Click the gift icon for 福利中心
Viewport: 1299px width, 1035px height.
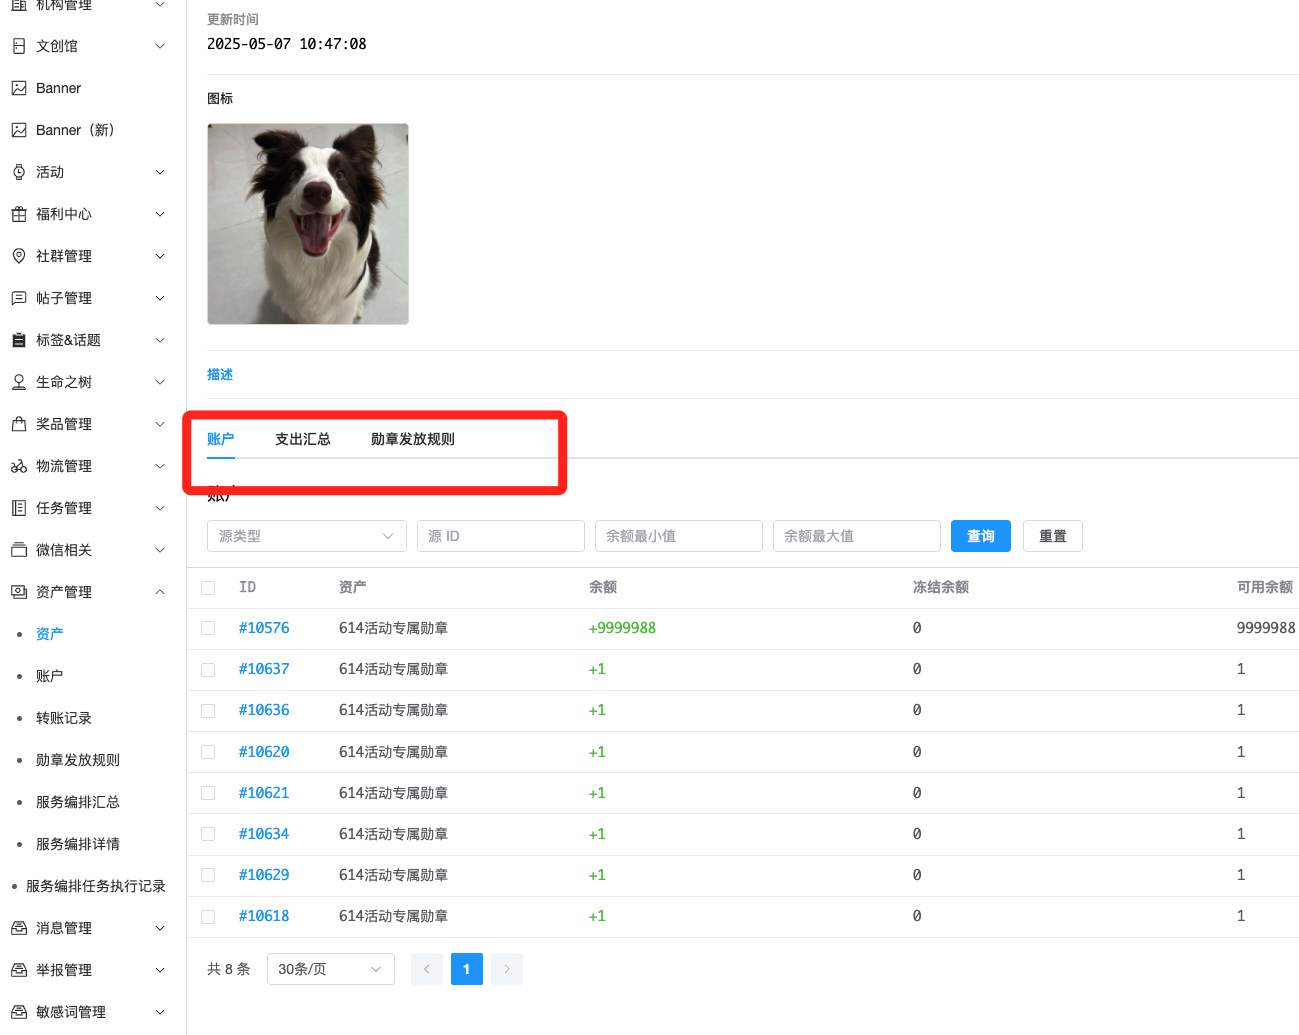(19, 214)
